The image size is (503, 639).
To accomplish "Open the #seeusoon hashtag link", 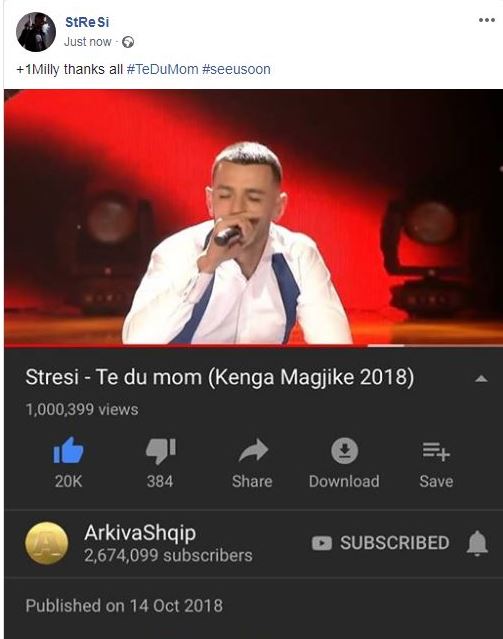I will coord(236,69).
